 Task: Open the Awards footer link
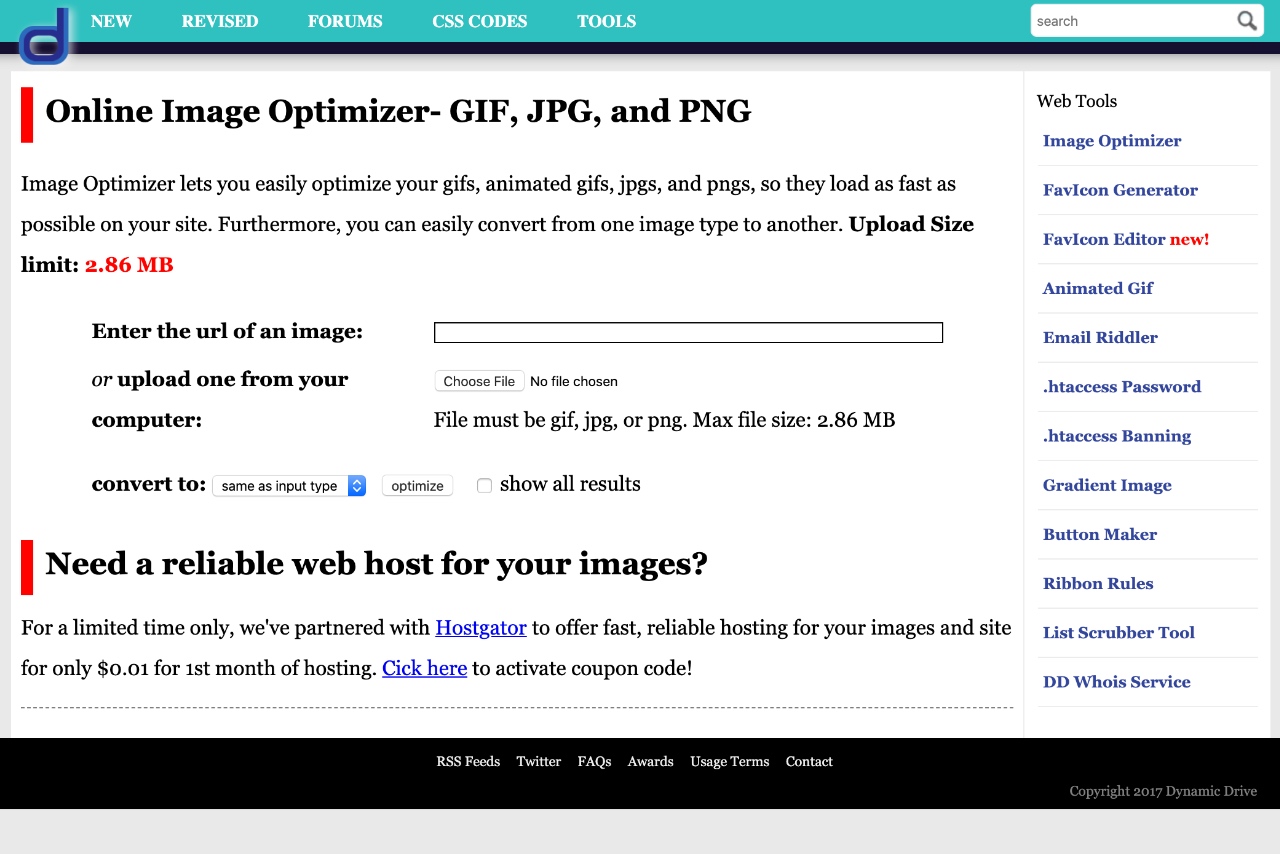(651, 762)
